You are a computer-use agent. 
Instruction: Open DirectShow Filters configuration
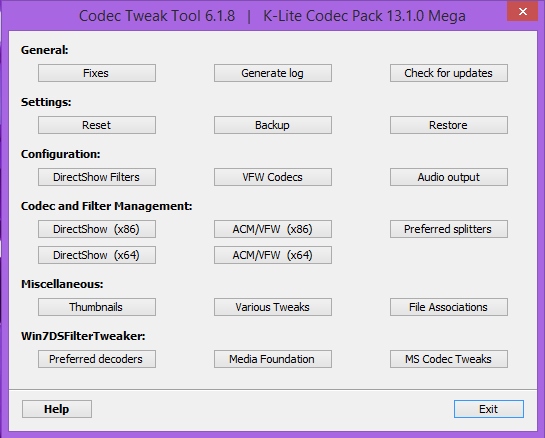tap(97, 177)
